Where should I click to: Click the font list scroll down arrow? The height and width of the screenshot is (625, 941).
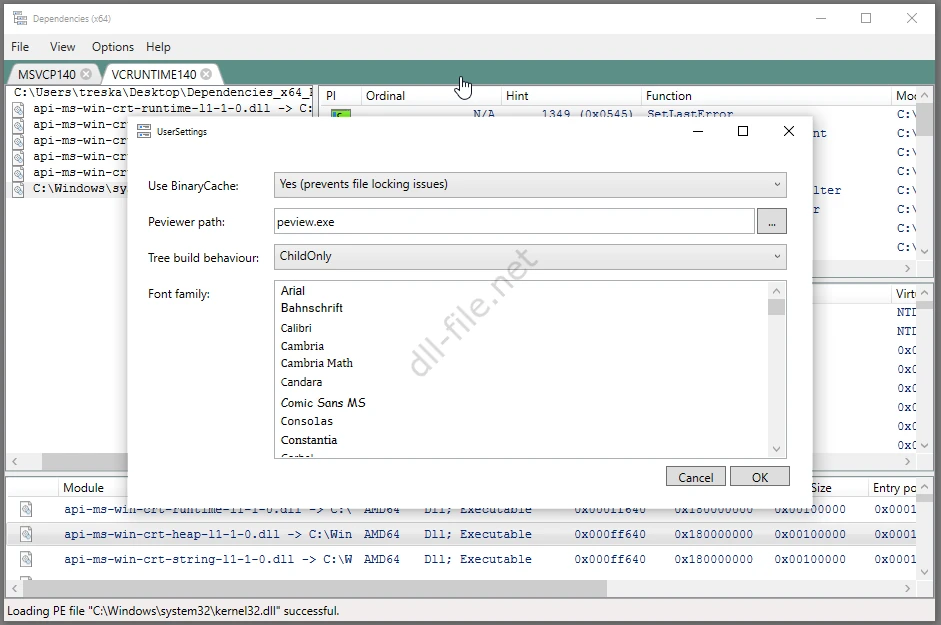pyautogui.click(x=777, y=449)
